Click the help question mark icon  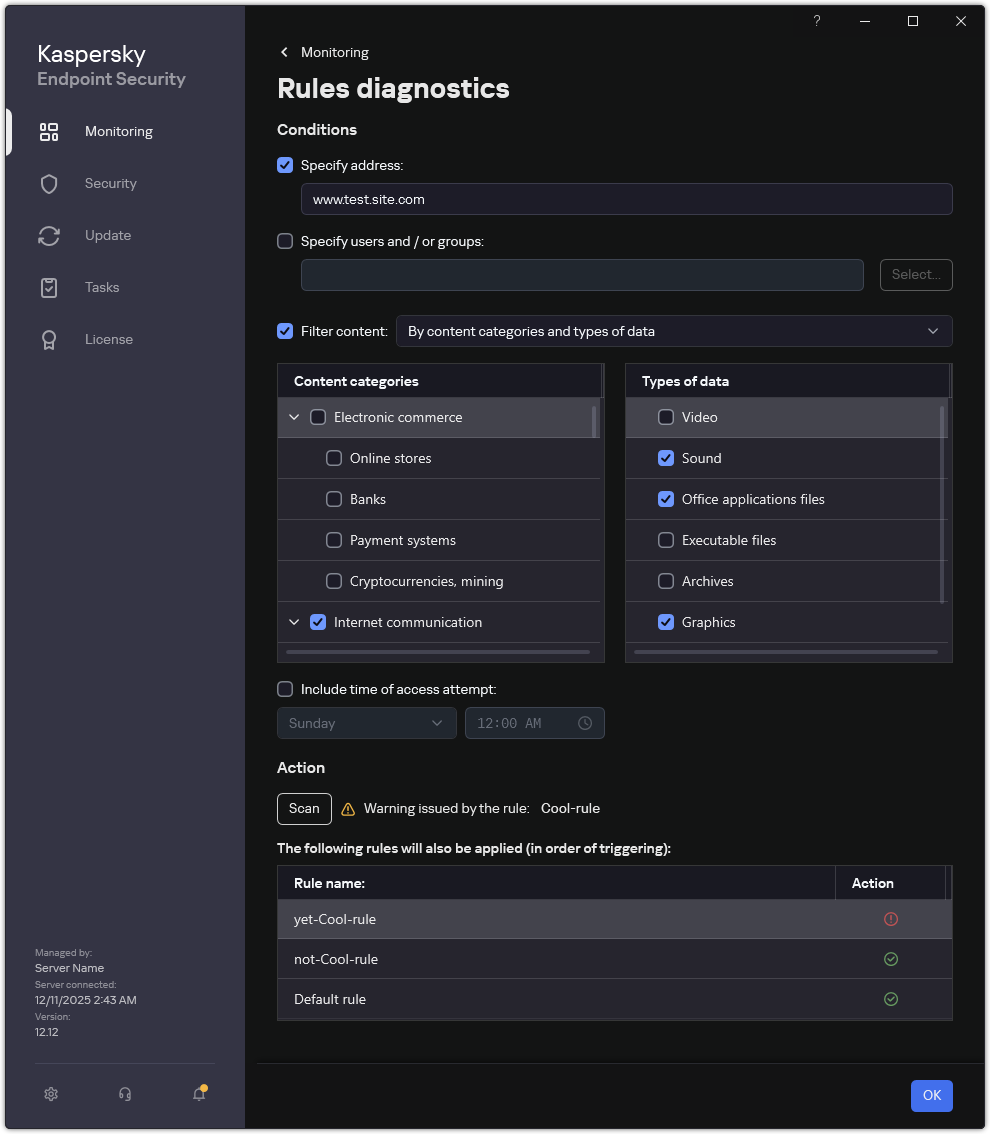pos(817,21)
